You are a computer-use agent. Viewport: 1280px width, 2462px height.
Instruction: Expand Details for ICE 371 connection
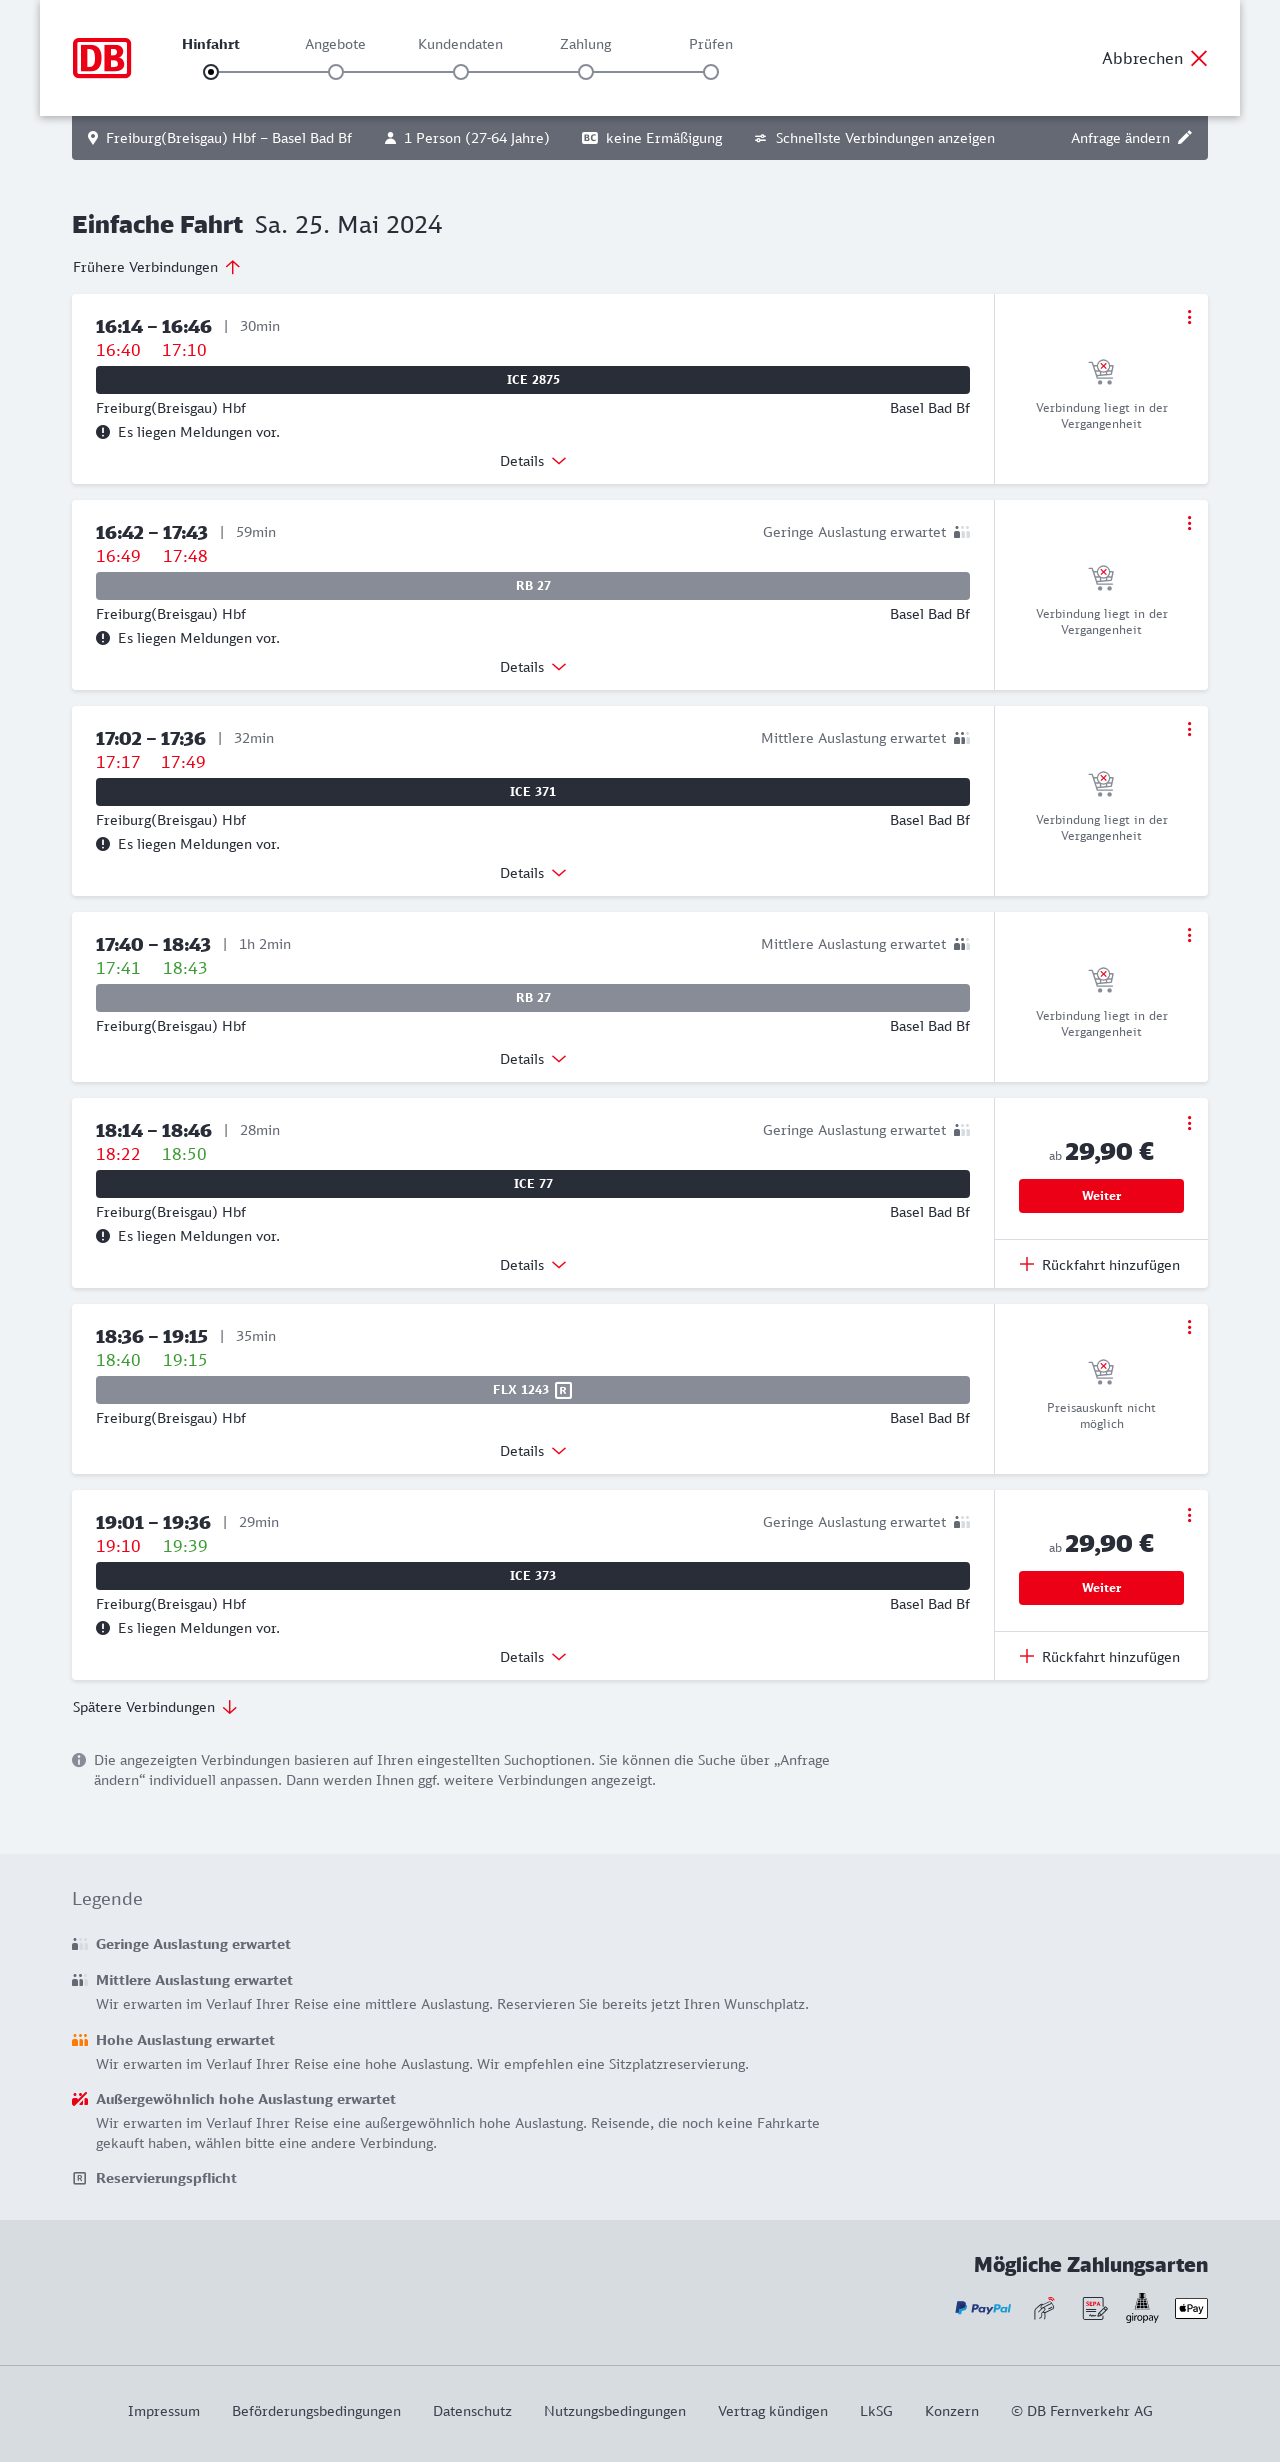click(x=533, y=873)
